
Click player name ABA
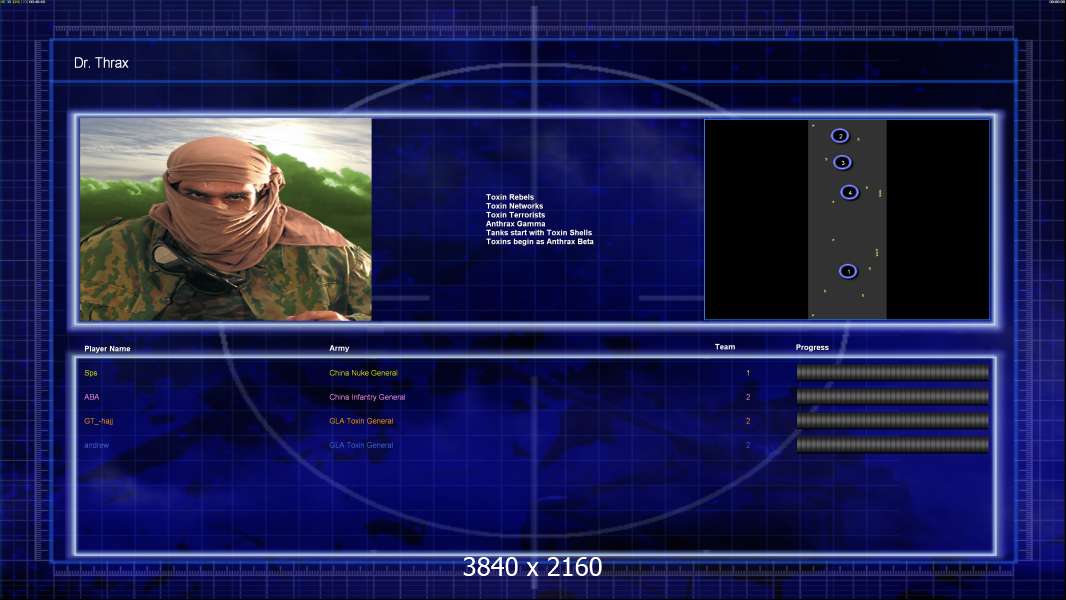coord(92,397)
